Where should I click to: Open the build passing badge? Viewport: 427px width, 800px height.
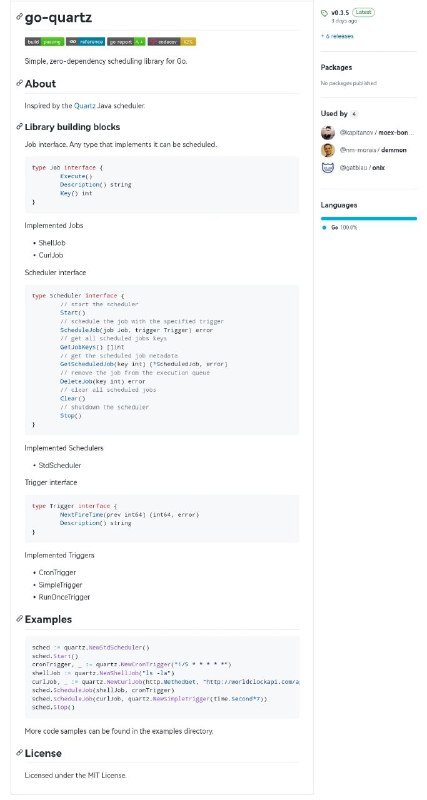click(x=44, y=42)
